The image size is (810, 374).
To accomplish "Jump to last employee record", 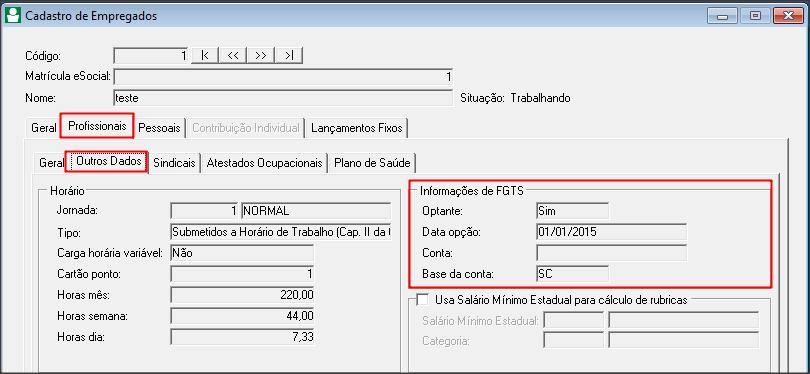I will point(288,55).
